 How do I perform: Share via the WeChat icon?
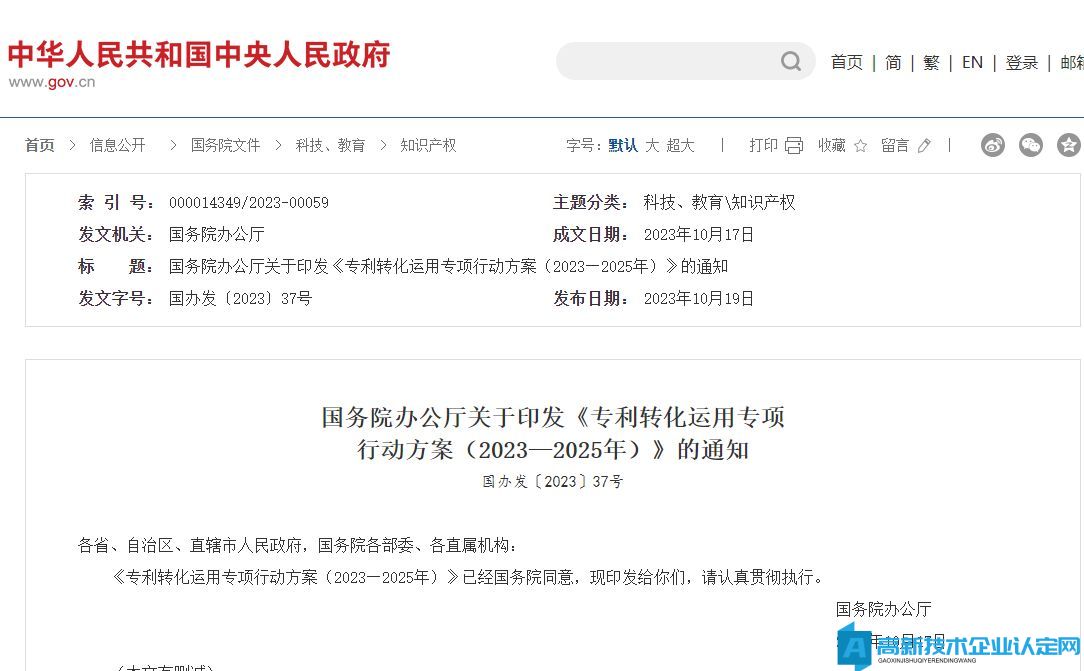click(1031, 145)
